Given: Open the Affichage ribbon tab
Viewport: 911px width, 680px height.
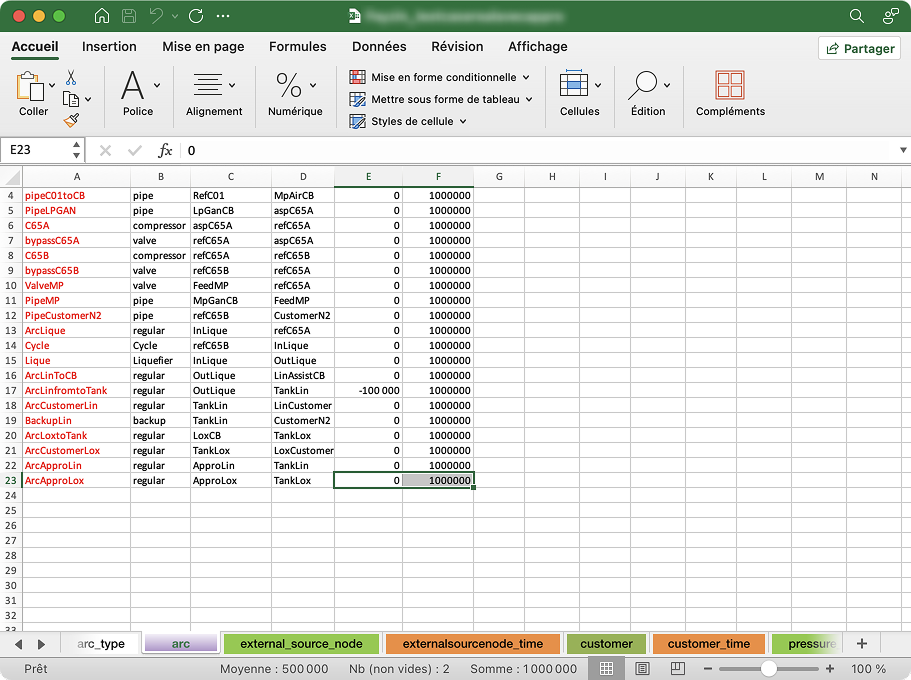Looking at the screenshot, I should 538,46.
